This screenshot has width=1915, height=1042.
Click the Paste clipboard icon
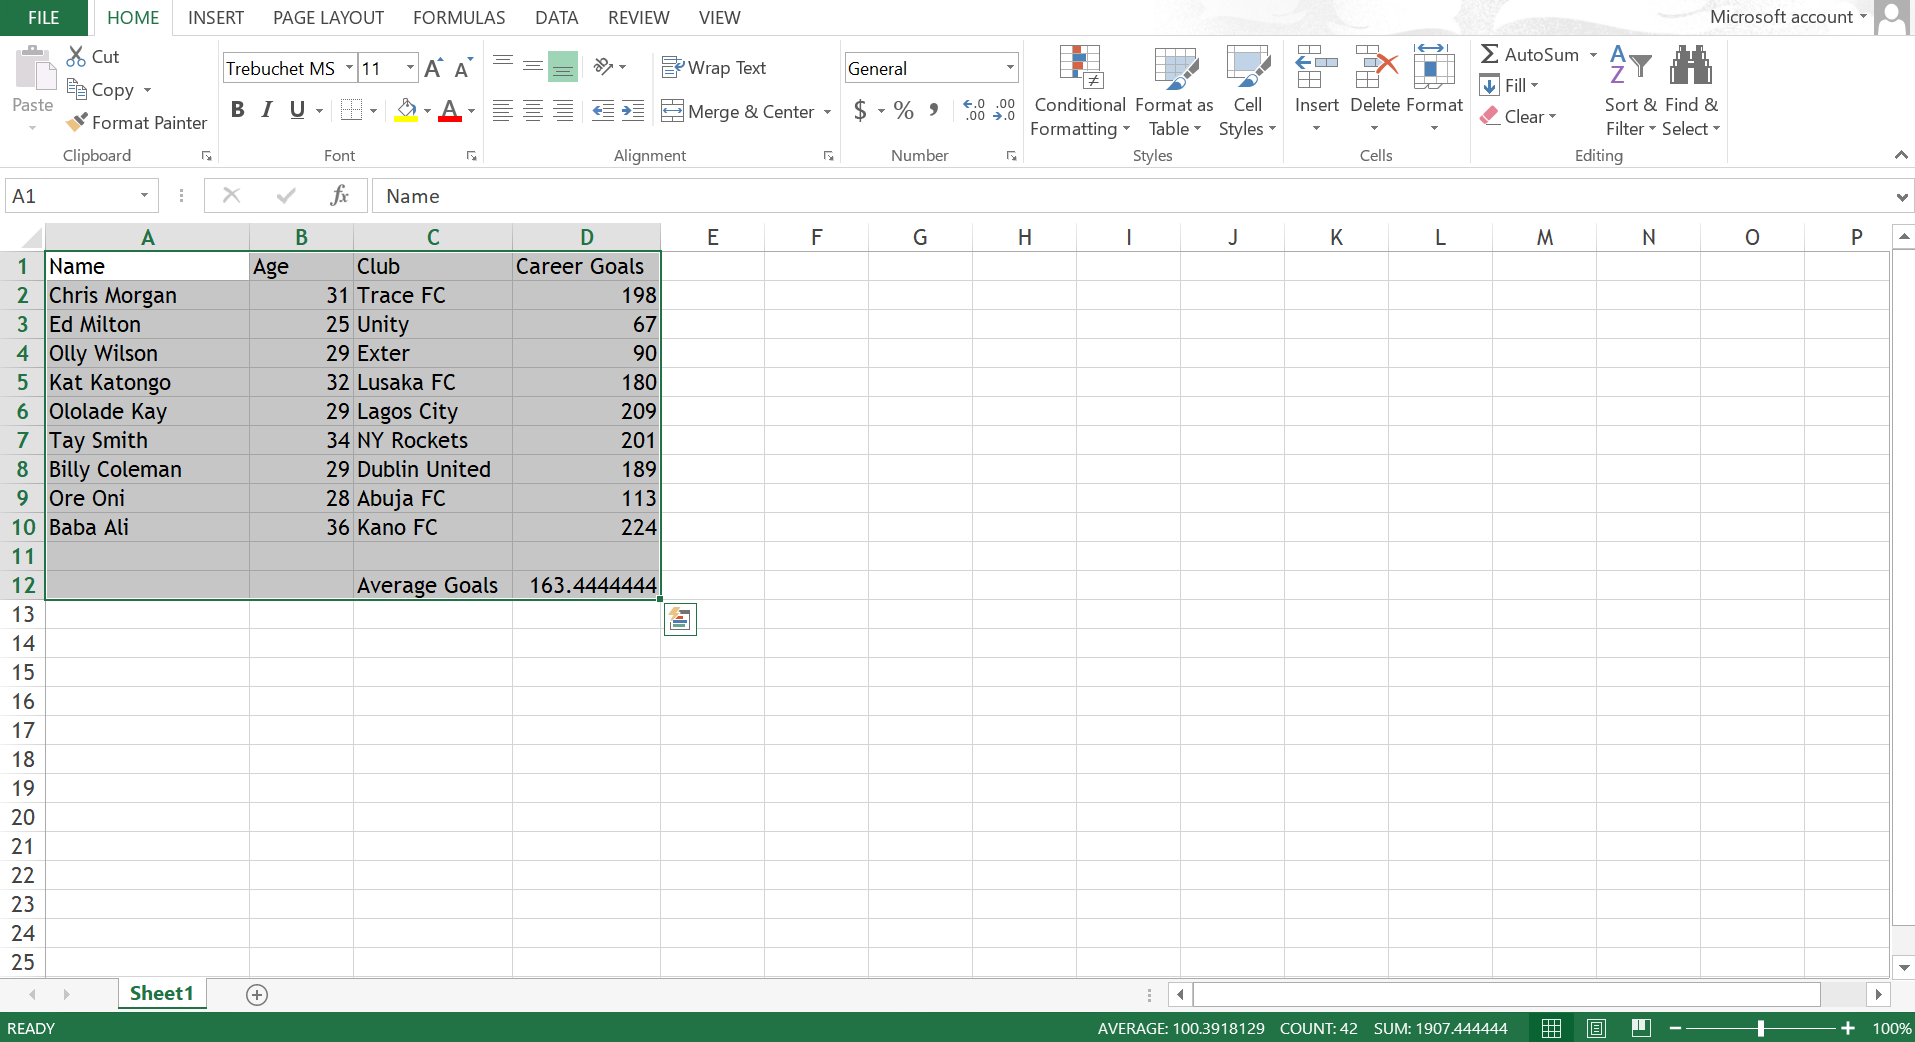35,68
